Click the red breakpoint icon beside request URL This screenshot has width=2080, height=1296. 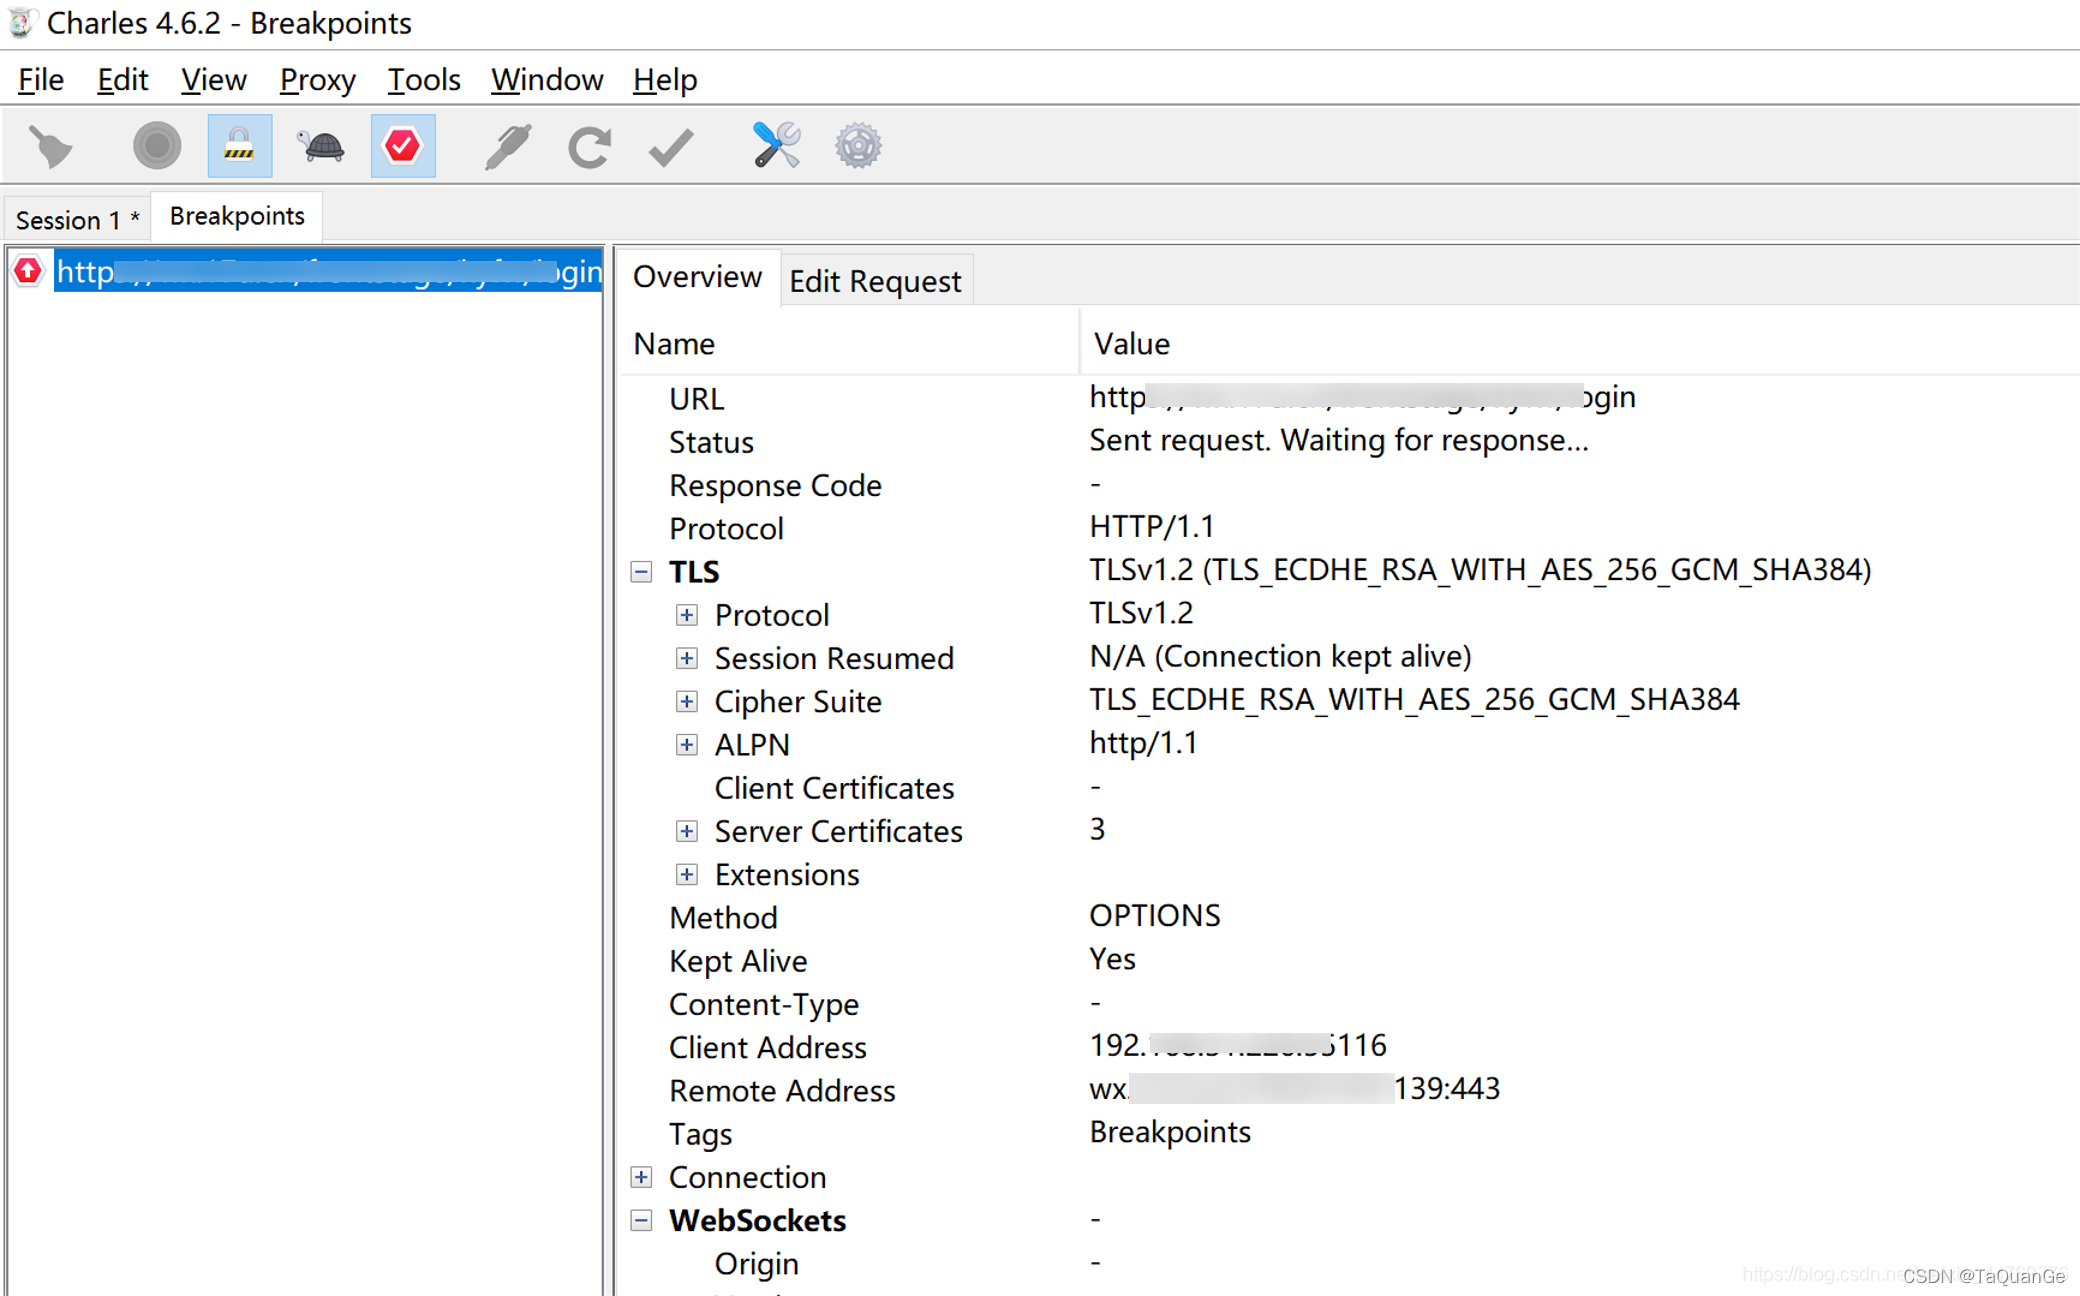pos(28,271)
